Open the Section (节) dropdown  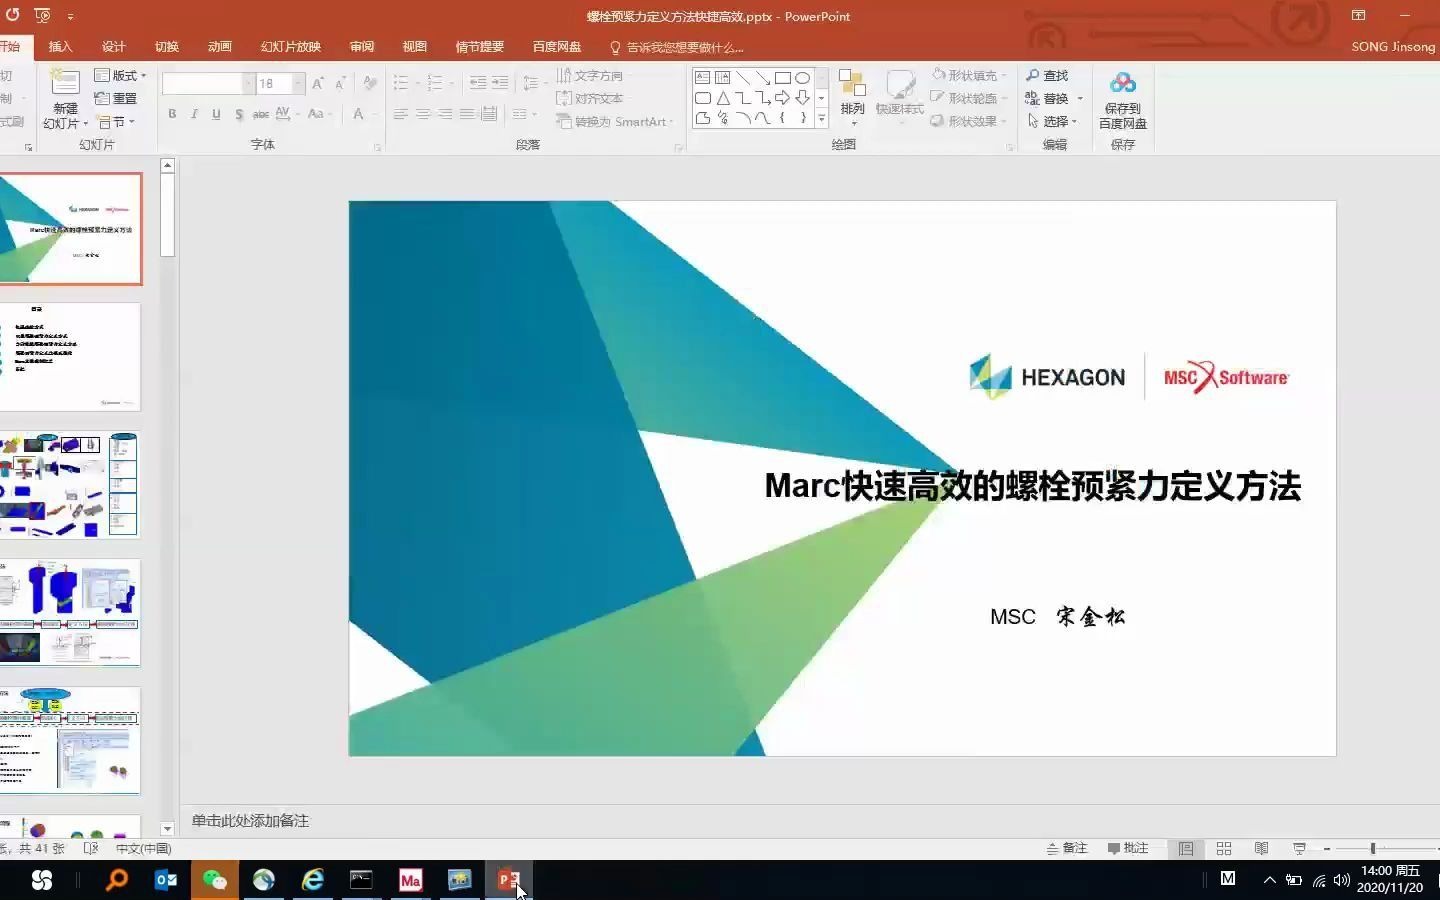coord(115,121)
